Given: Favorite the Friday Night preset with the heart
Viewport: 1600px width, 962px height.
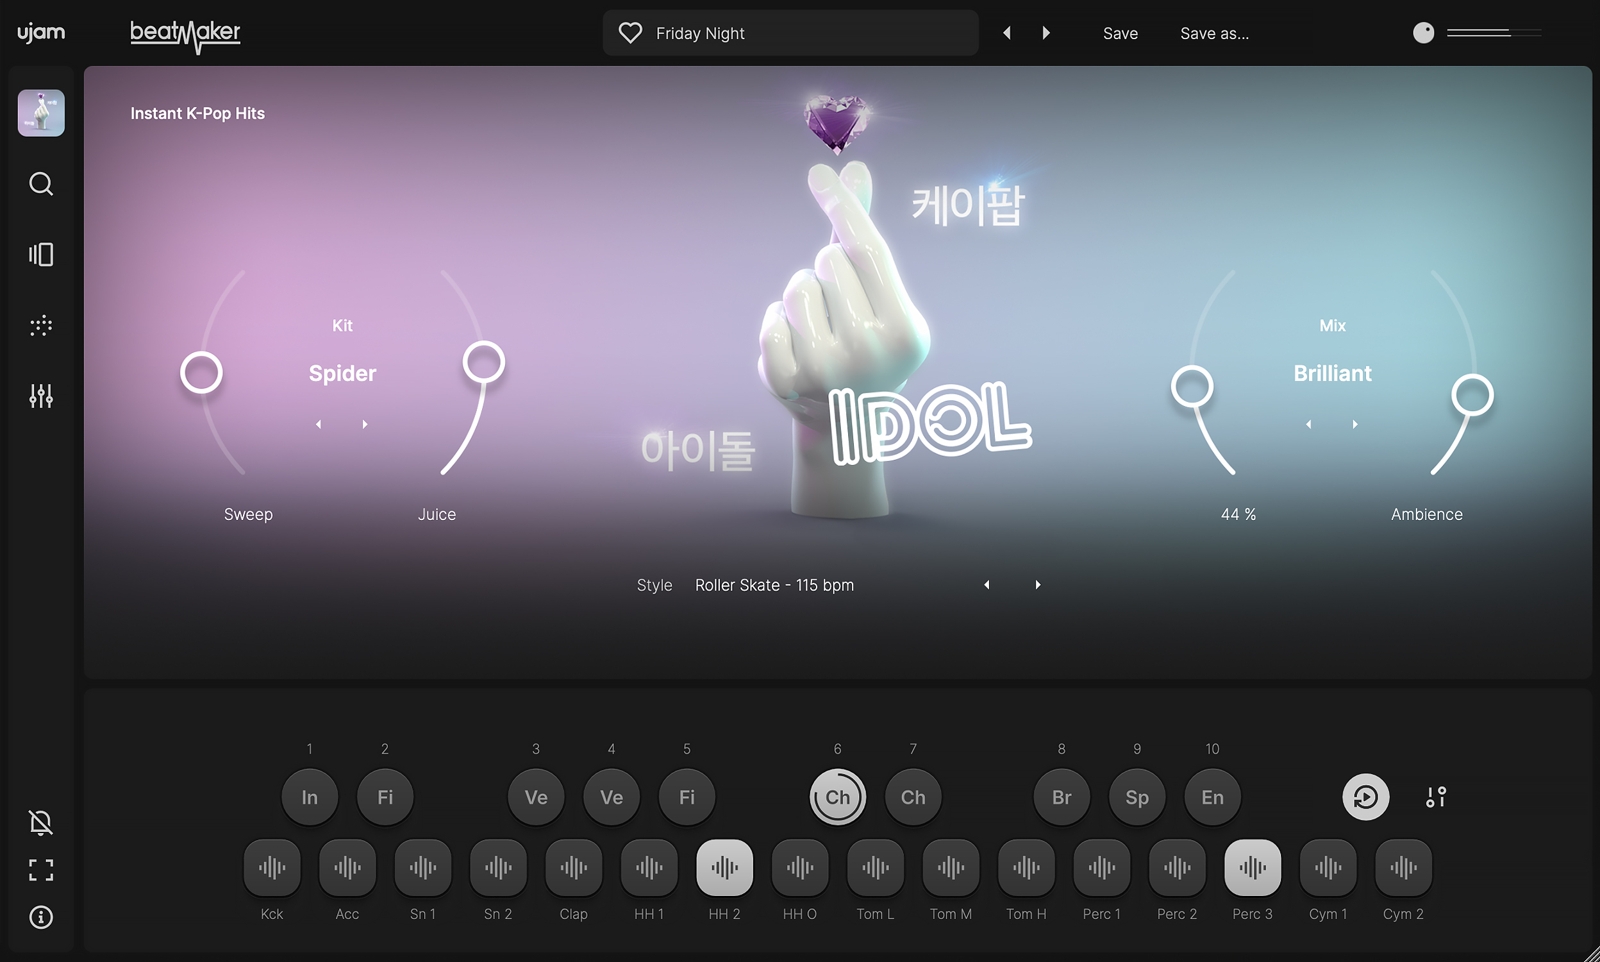Looking at the screenshot, I should click(630, 32).
